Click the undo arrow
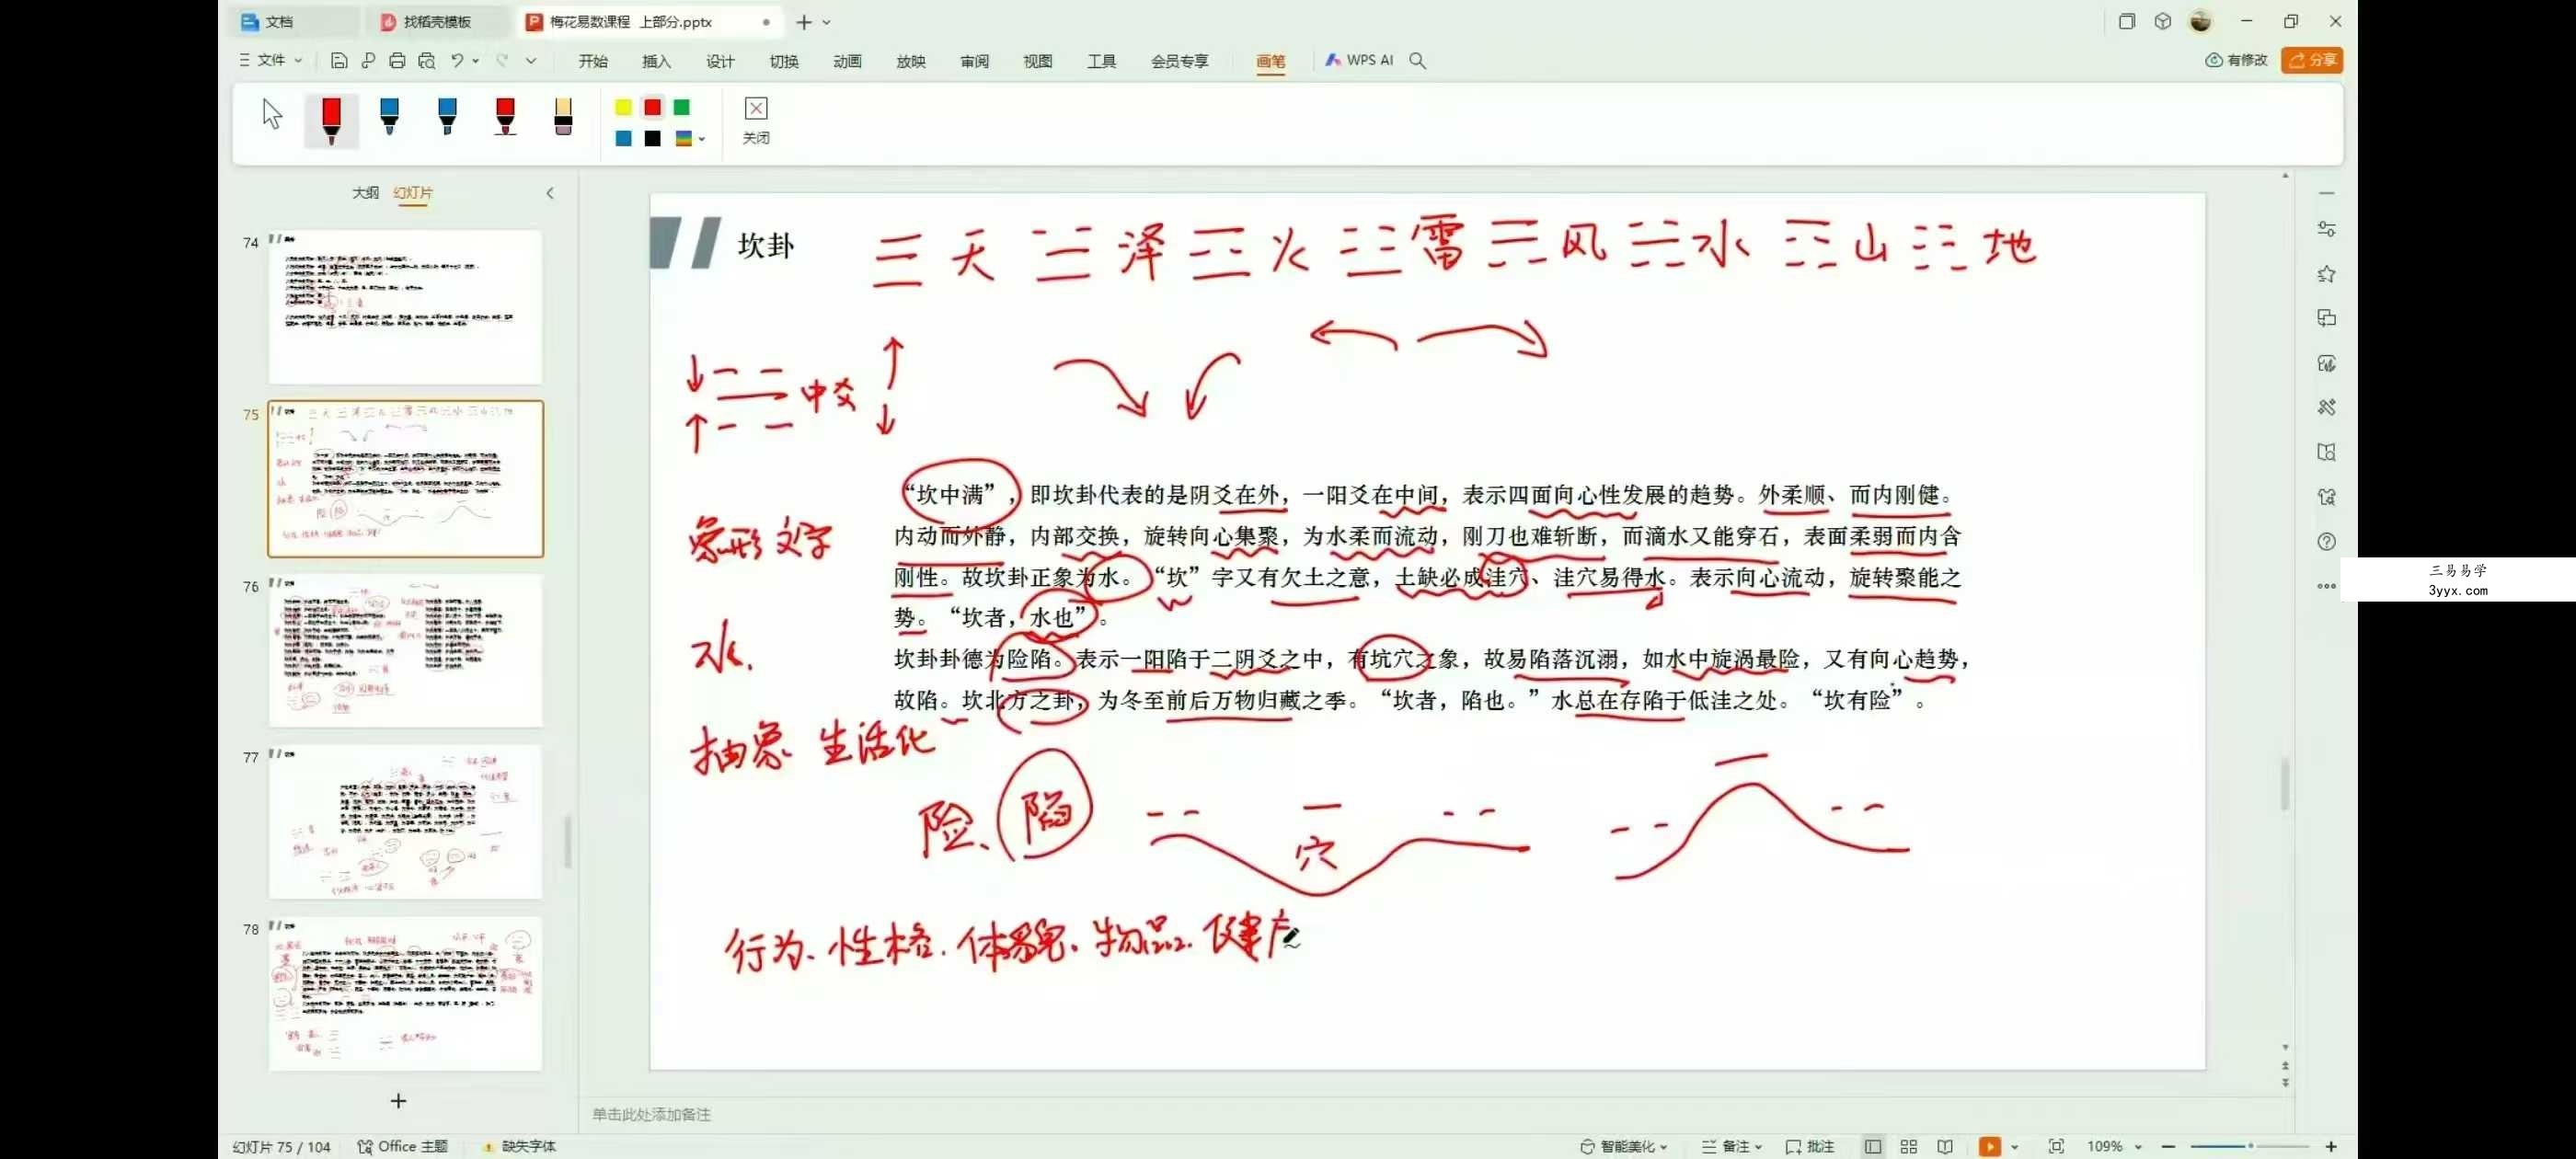The width and height of the screenshot is (2576, 1159). (457, 61)
